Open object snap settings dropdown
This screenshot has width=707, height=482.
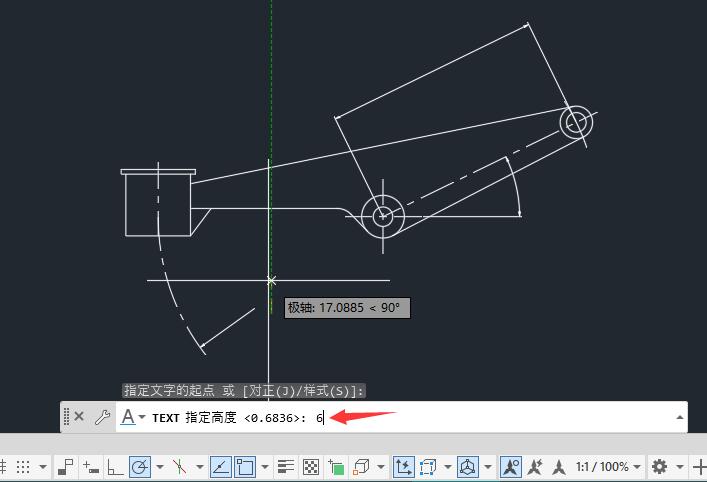[265, 467]
